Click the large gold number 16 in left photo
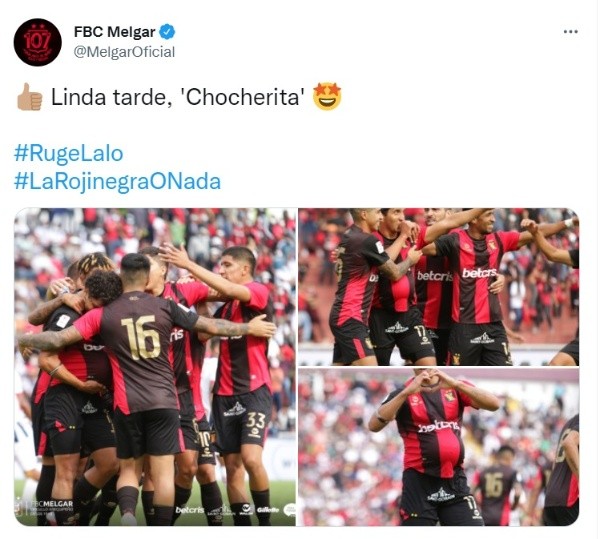Viewport: 600px width, 539px height. (x=140, y=338)
